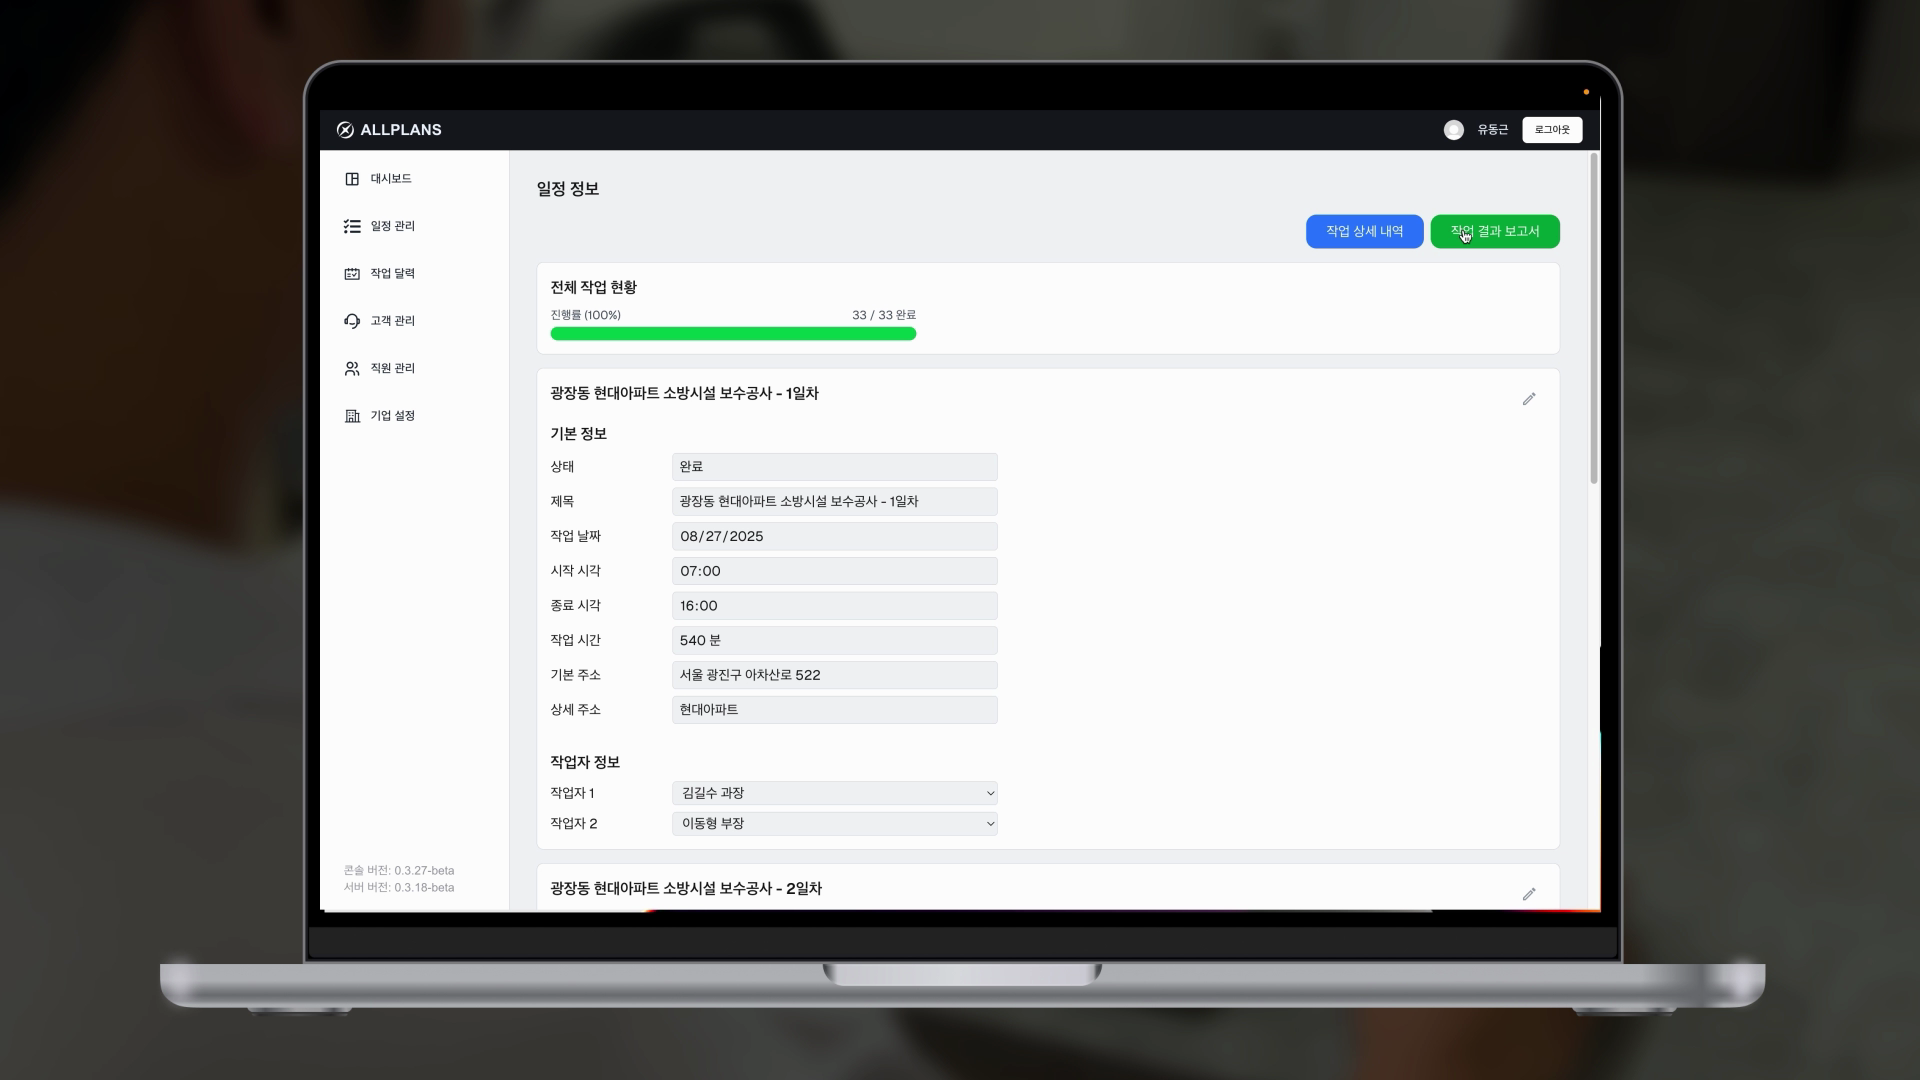Open the 일정 관리 menu item
This screenshot has width=1920, height=1080.
click(393, 226)
